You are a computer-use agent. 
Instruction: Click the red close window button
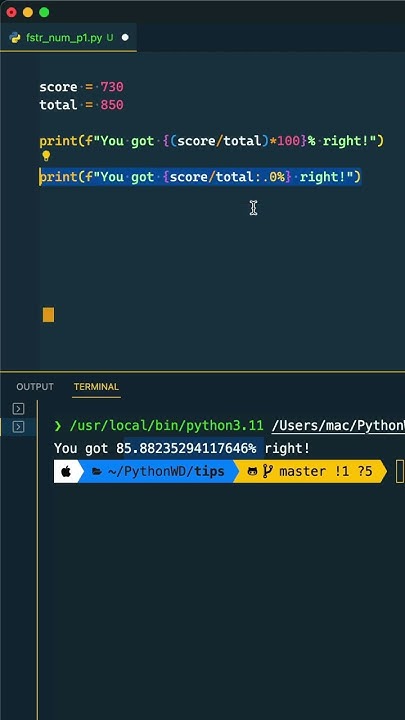(11, 12)
